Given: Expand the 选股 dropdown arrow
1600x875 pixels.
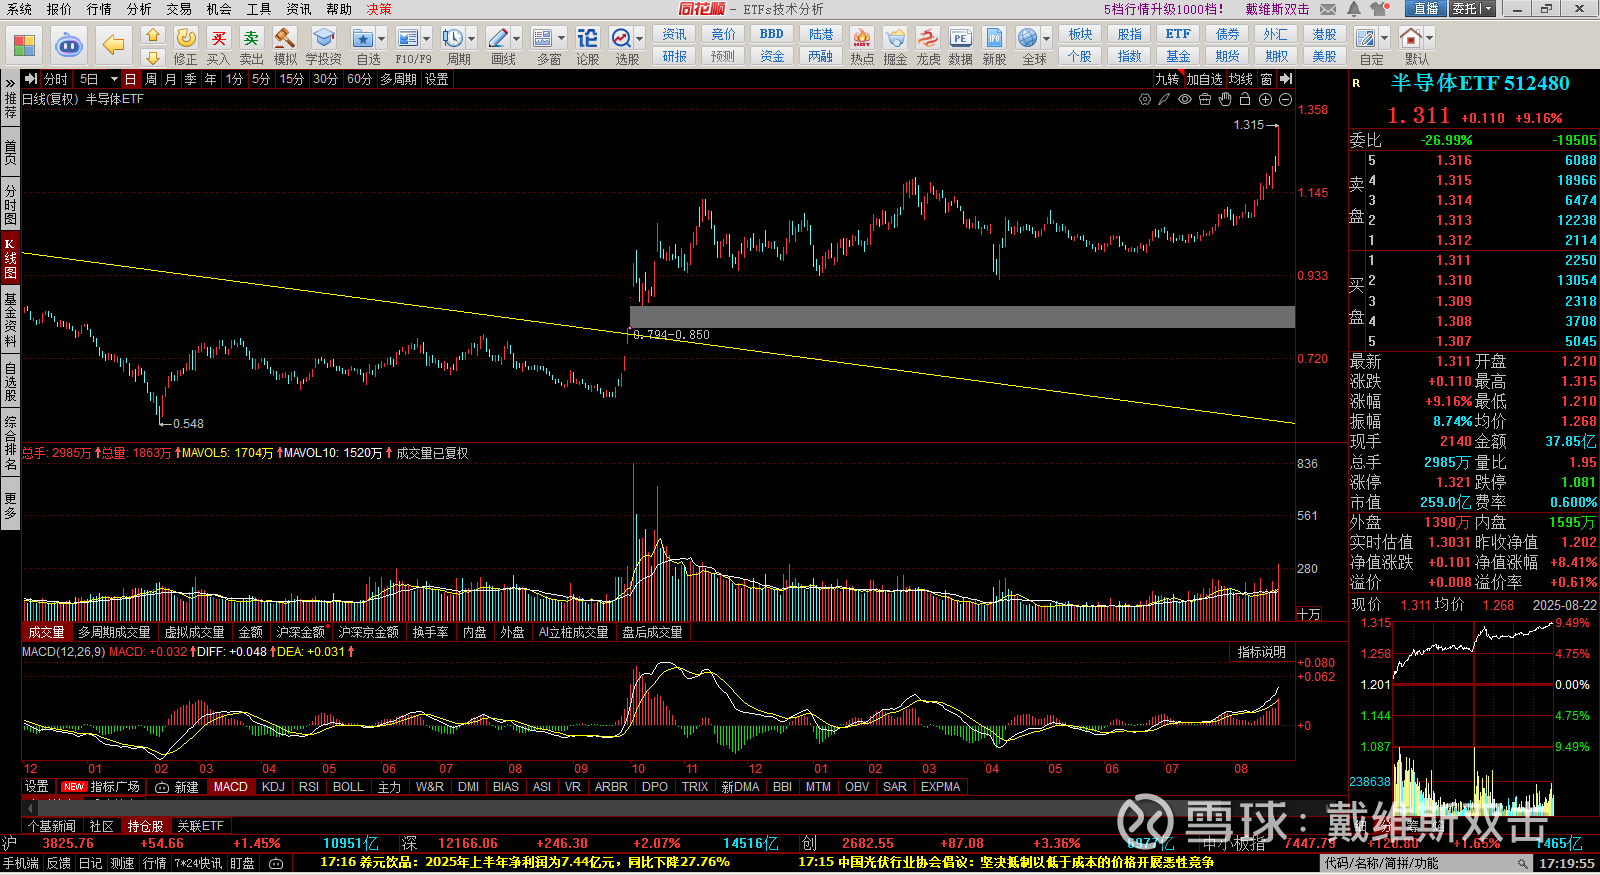Looking at the screenshot, I should click(x=640, y=39).
